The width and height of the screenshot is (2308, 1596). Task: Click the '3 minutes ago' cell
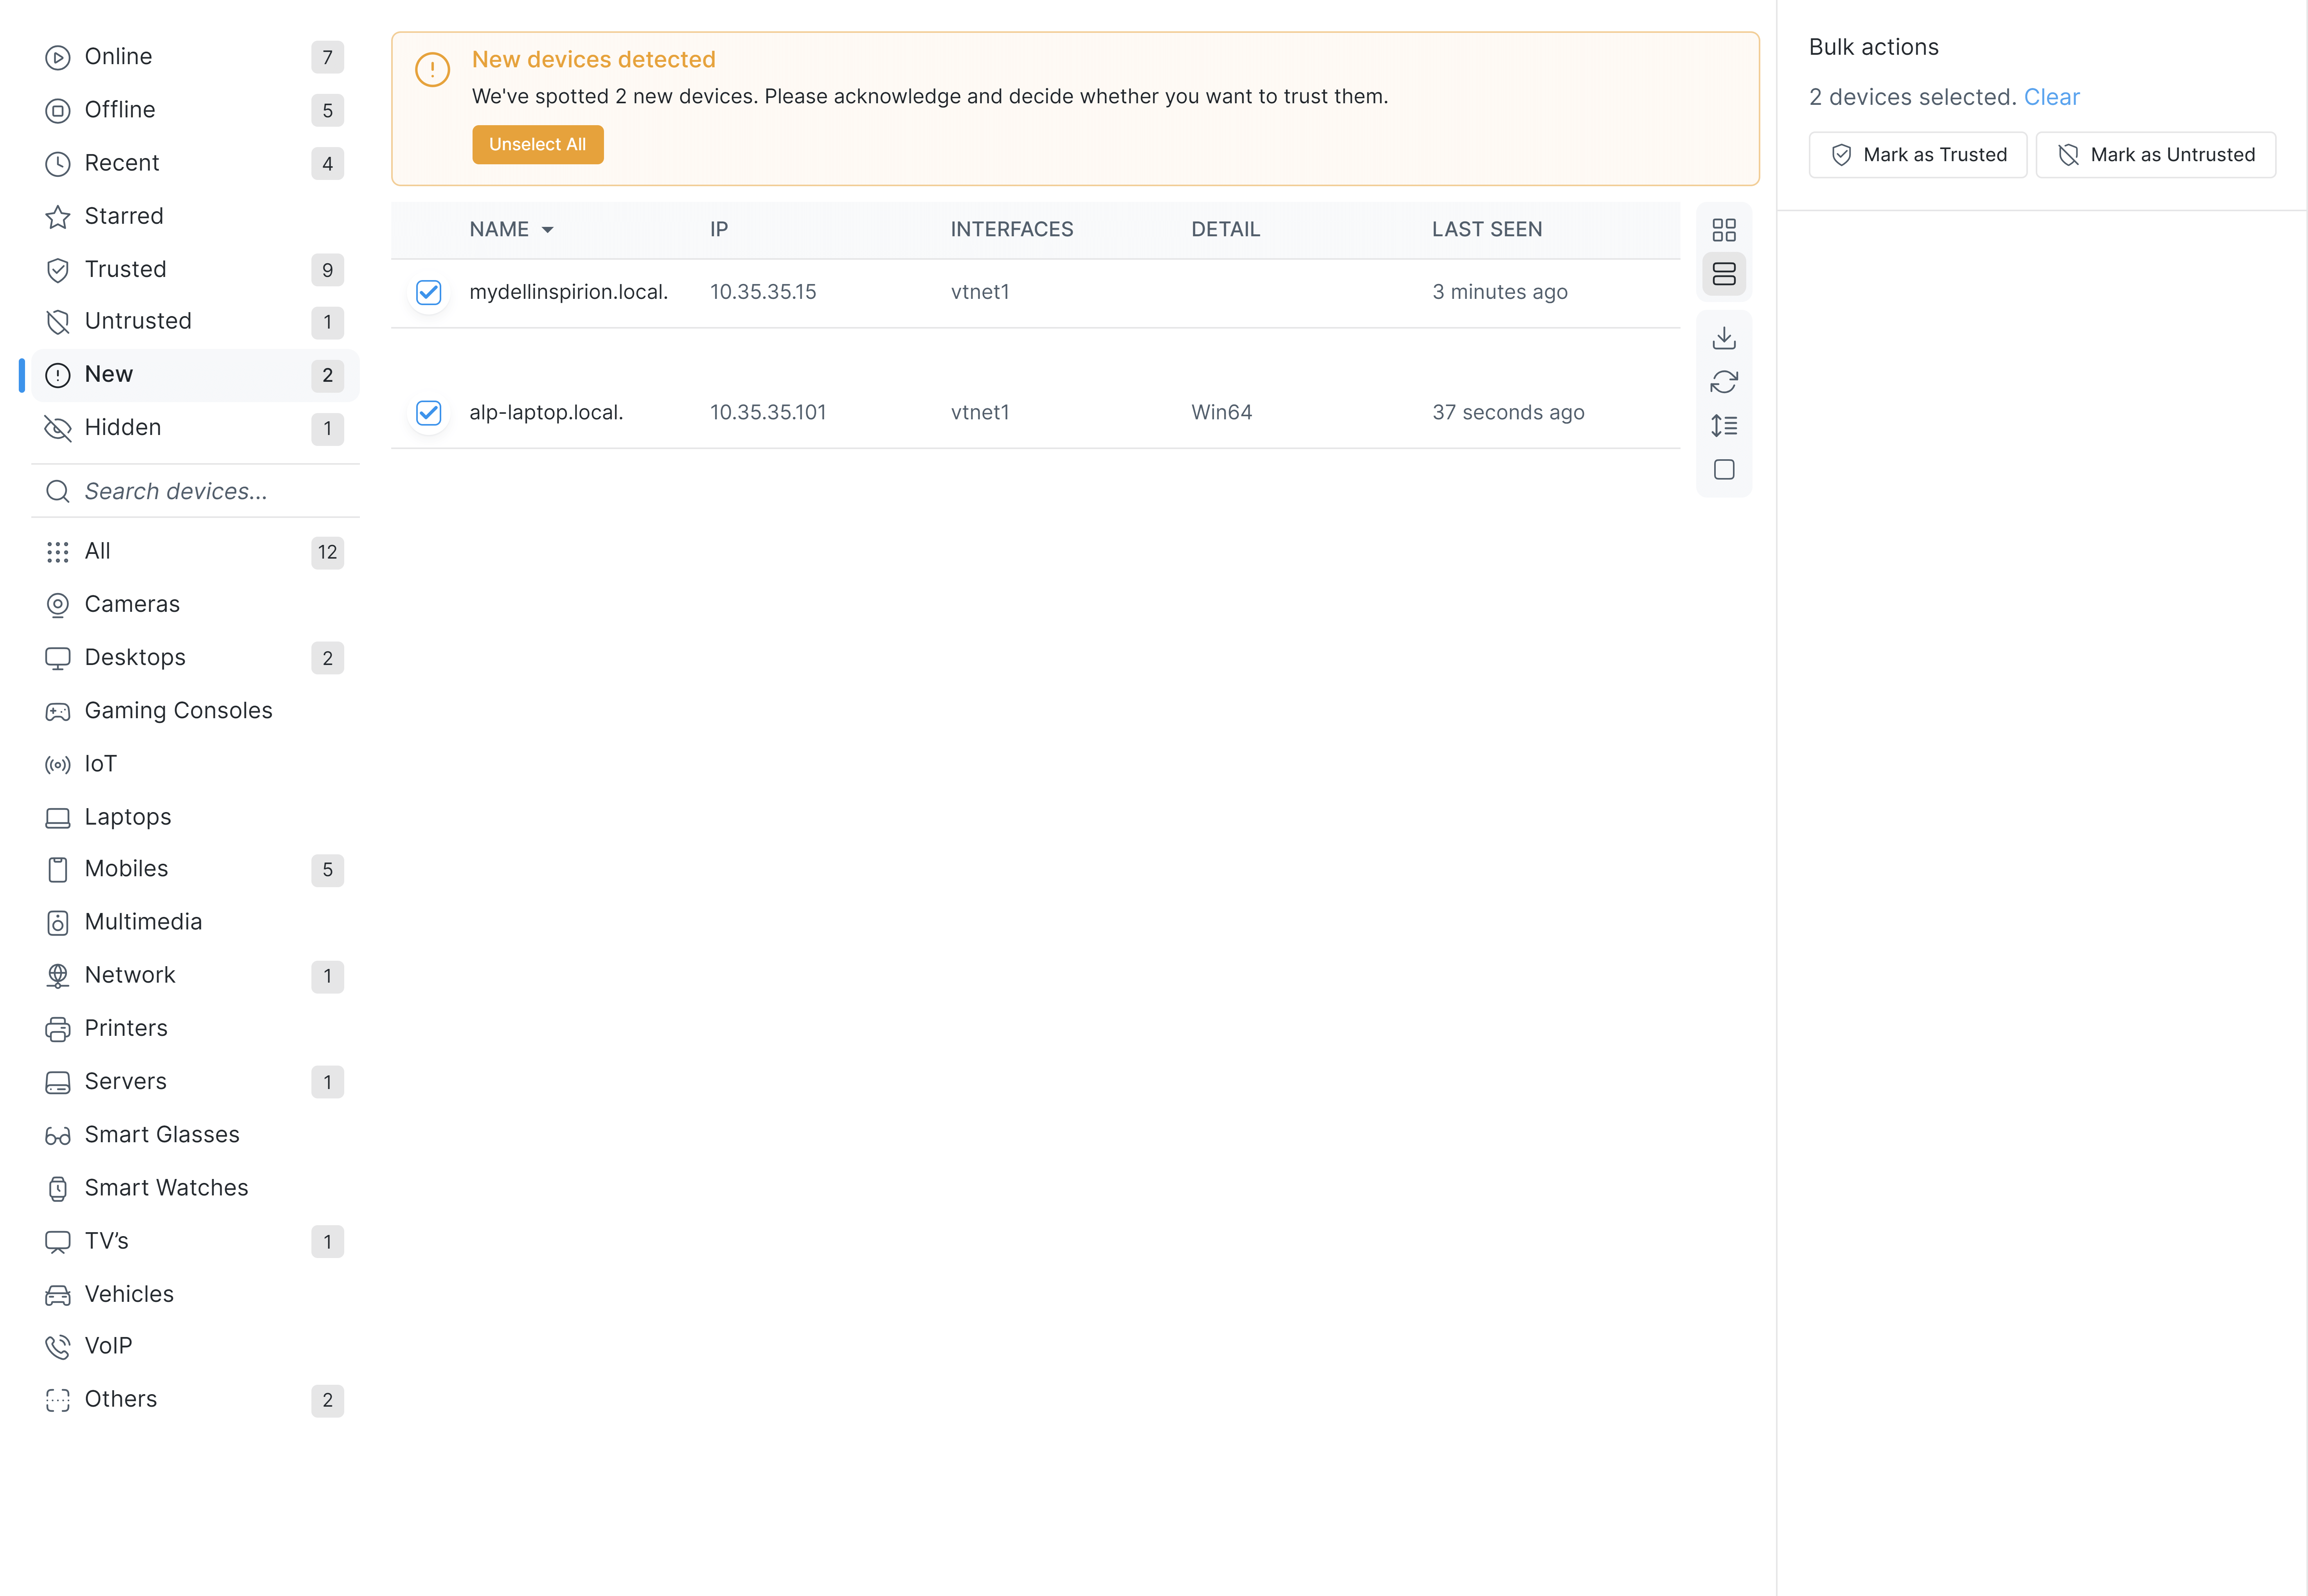[x=1500, y=292]
